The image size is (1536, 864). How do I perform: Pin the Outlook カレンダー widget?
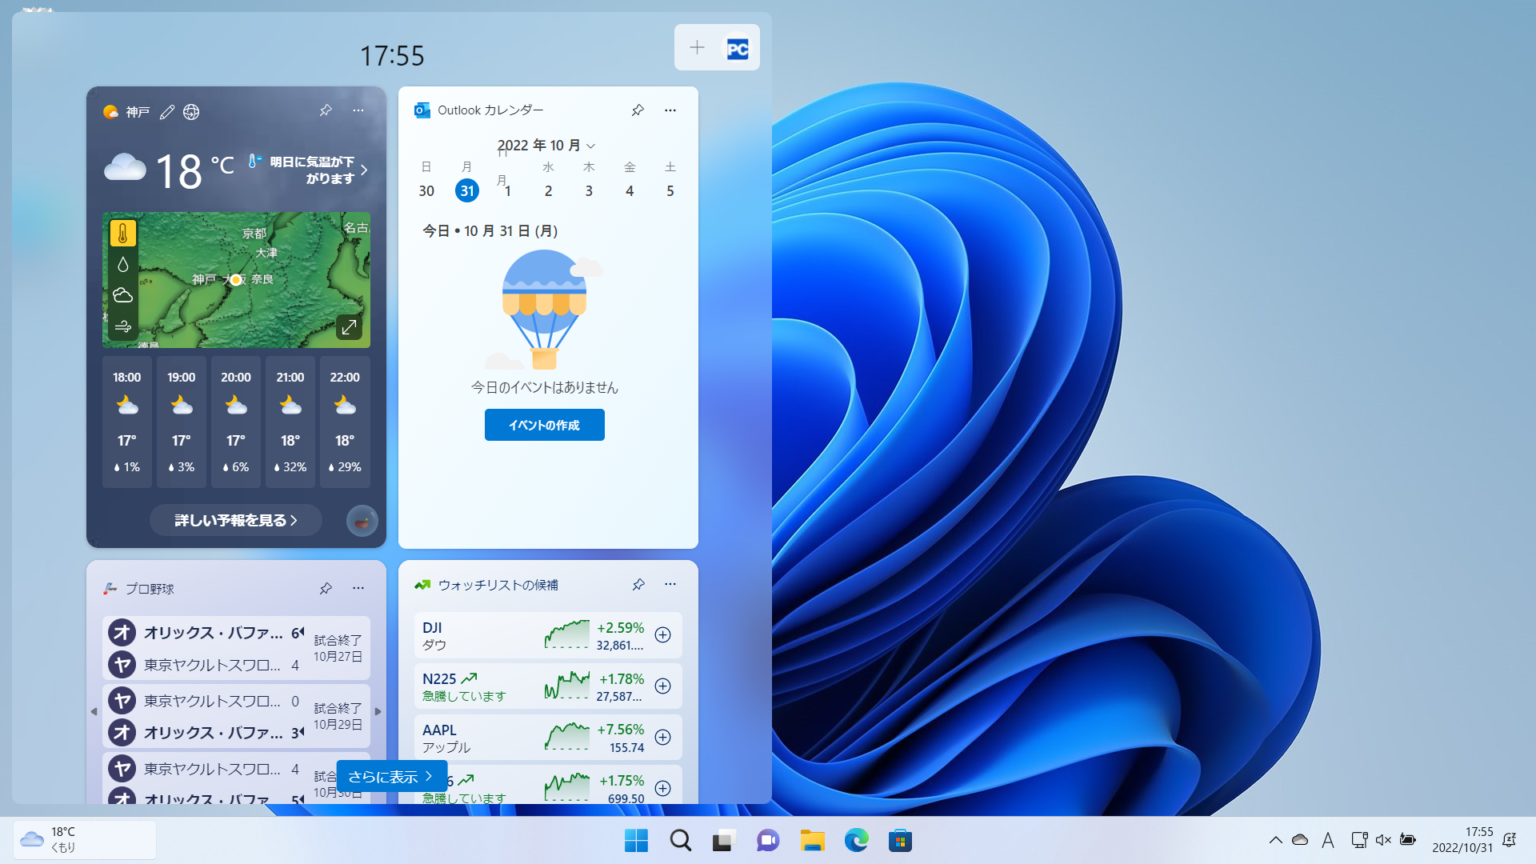tap(637, 110)
